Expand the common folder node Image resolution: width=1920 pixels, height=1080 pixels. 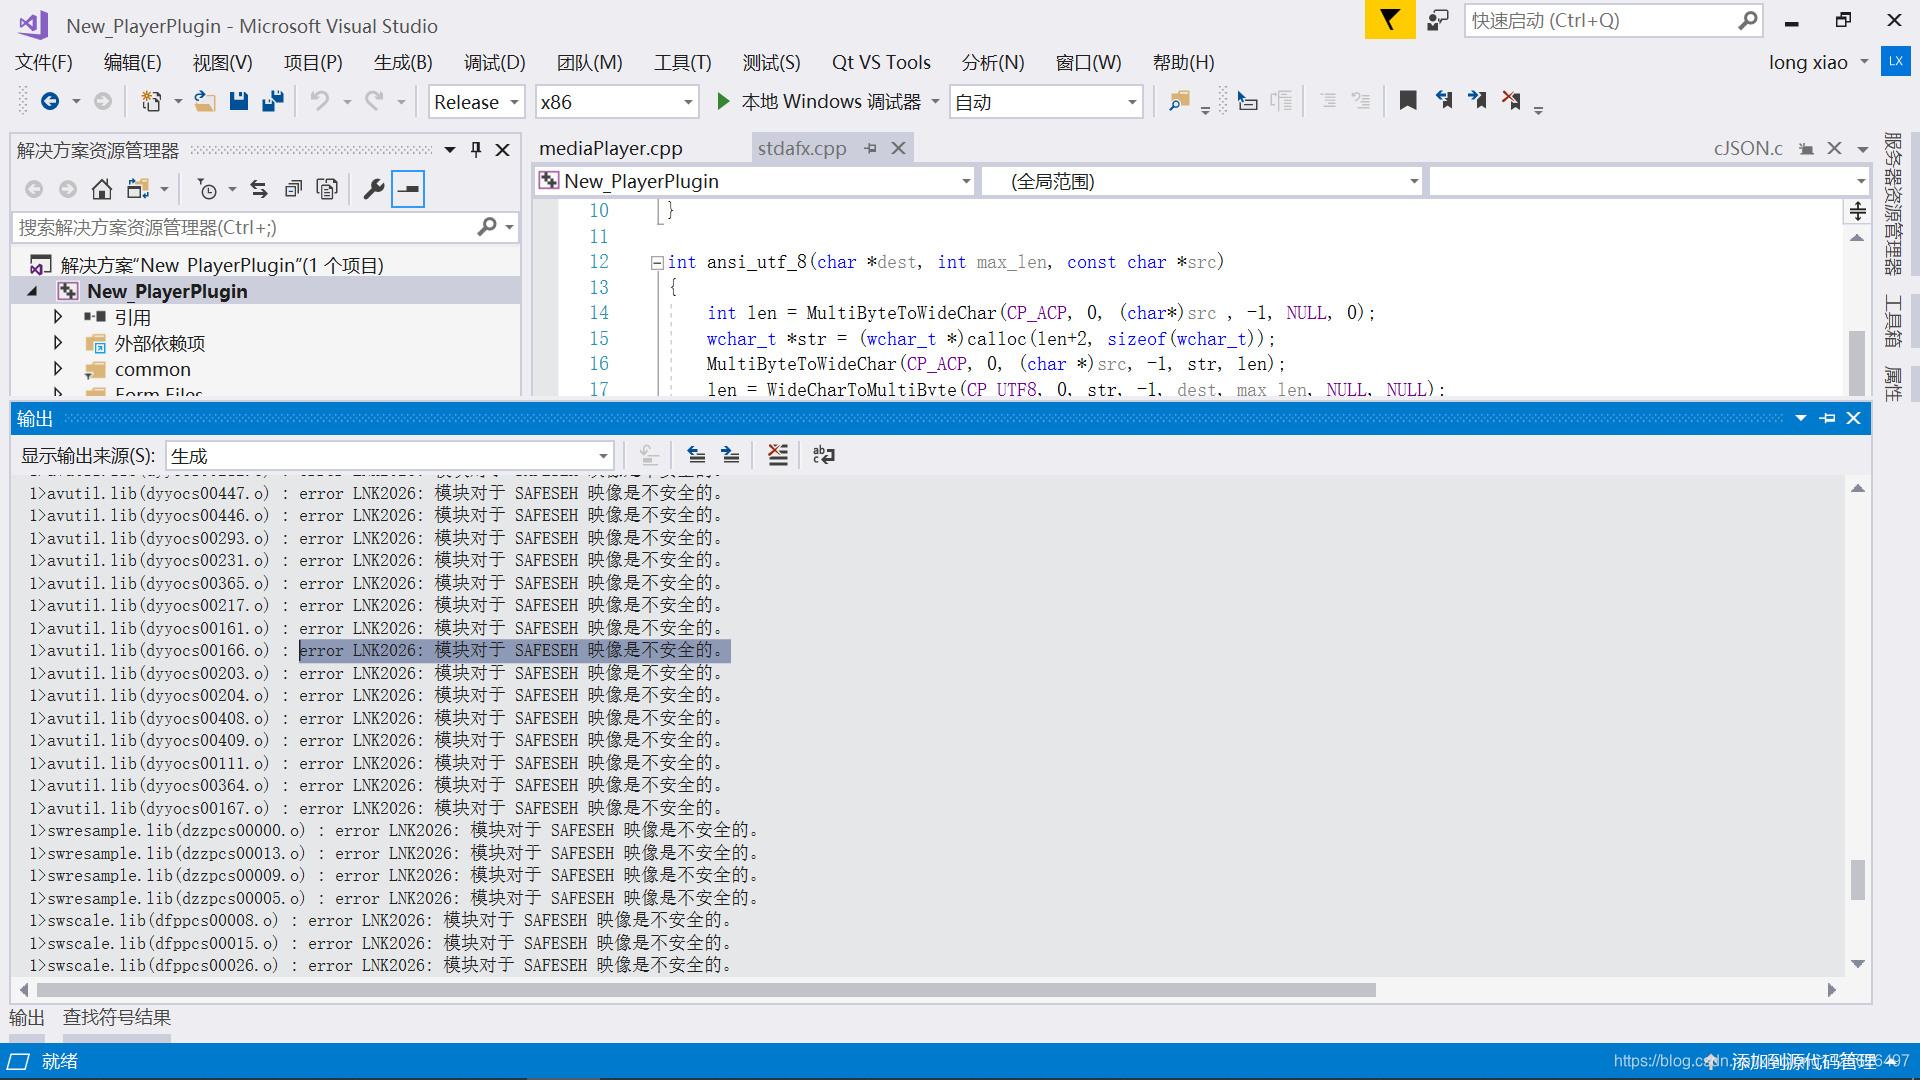(x=58, y=369)
